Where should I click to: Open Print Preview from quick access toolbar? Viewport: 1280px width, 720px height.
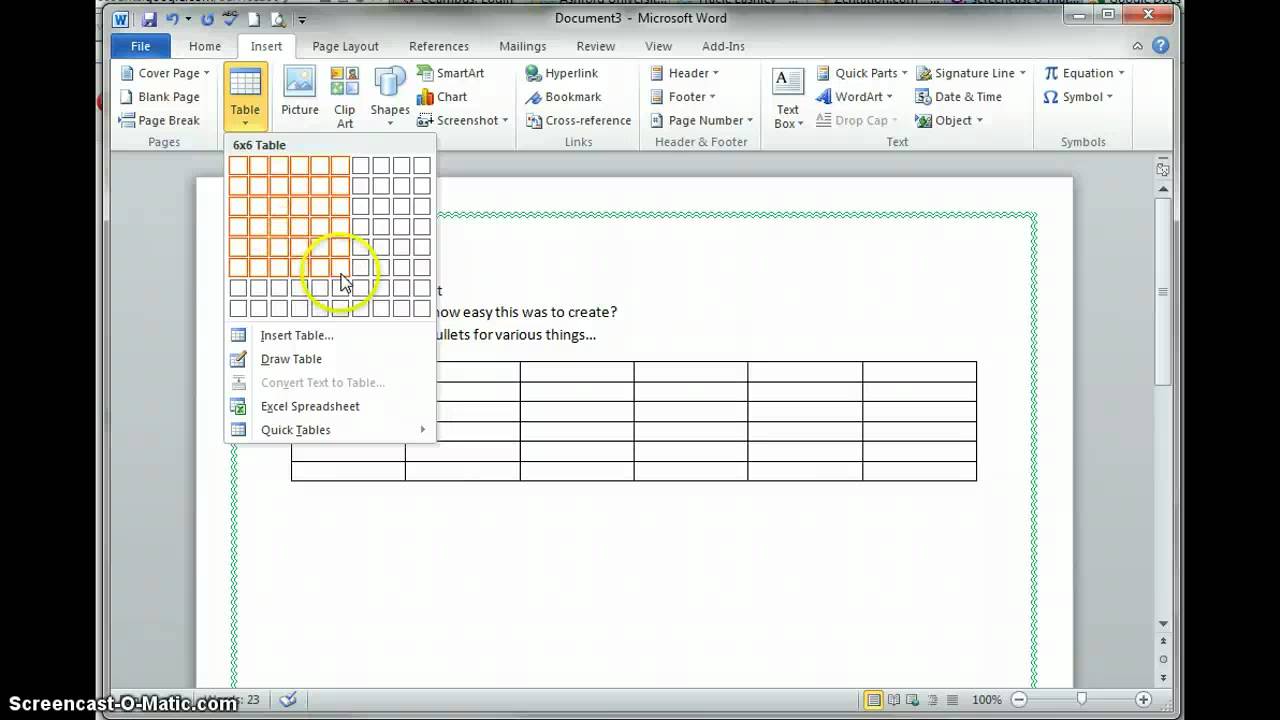277,19
